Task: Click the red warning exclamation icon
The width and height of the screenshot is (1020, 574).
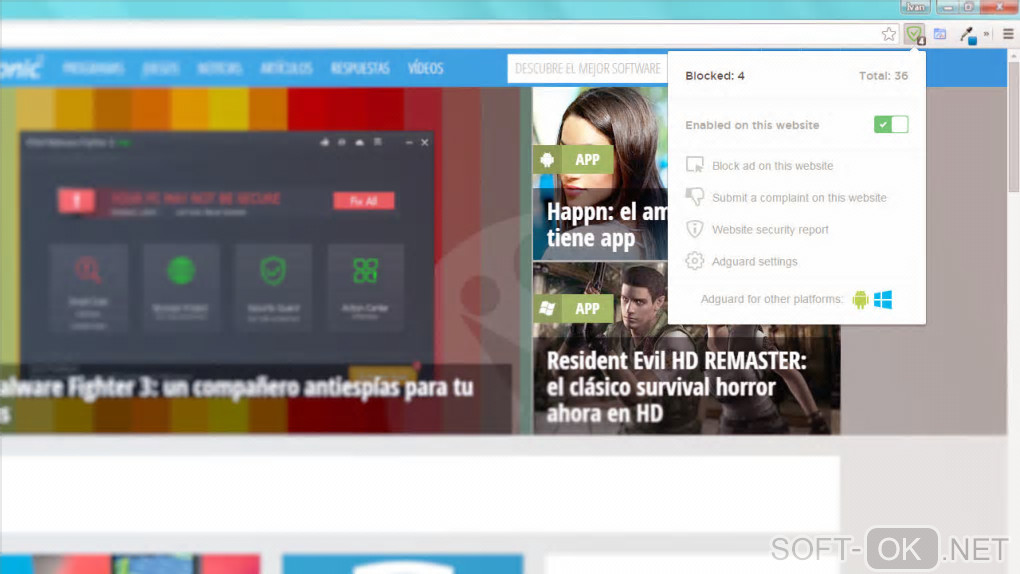Action: coord(76,200)
